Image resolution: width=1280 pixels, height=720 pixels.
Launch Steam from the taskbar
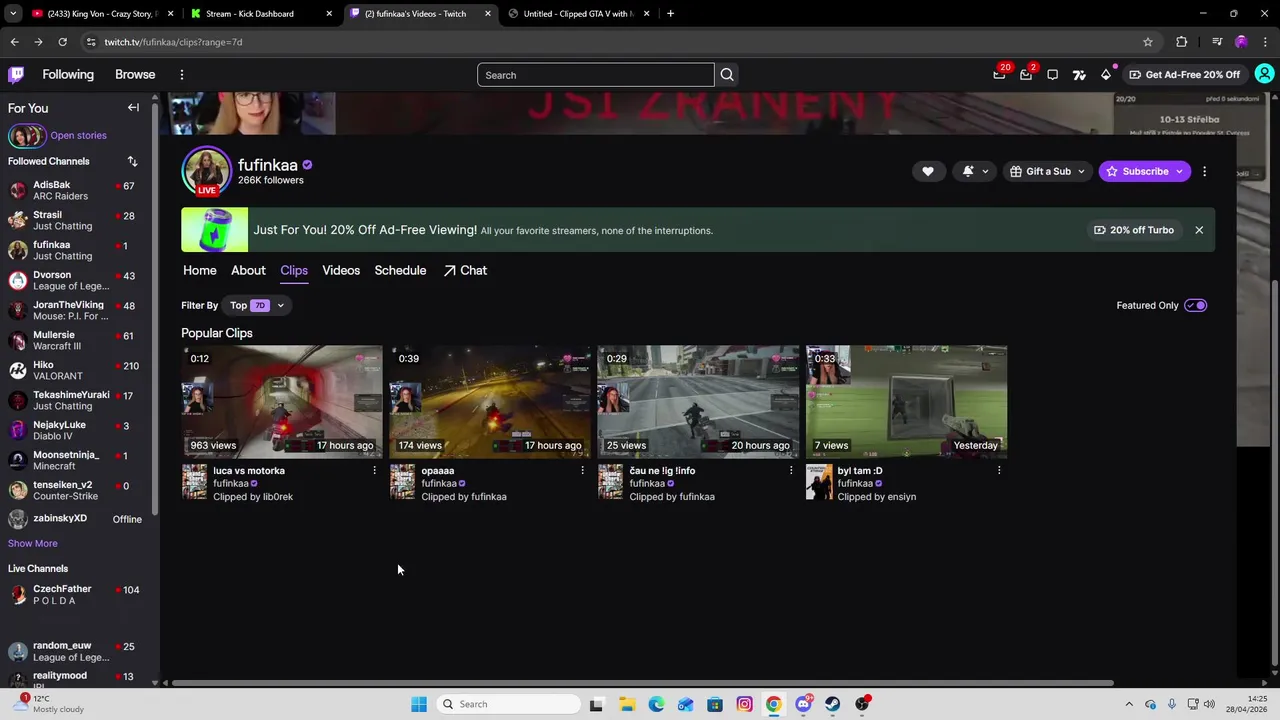coord(832,704)
